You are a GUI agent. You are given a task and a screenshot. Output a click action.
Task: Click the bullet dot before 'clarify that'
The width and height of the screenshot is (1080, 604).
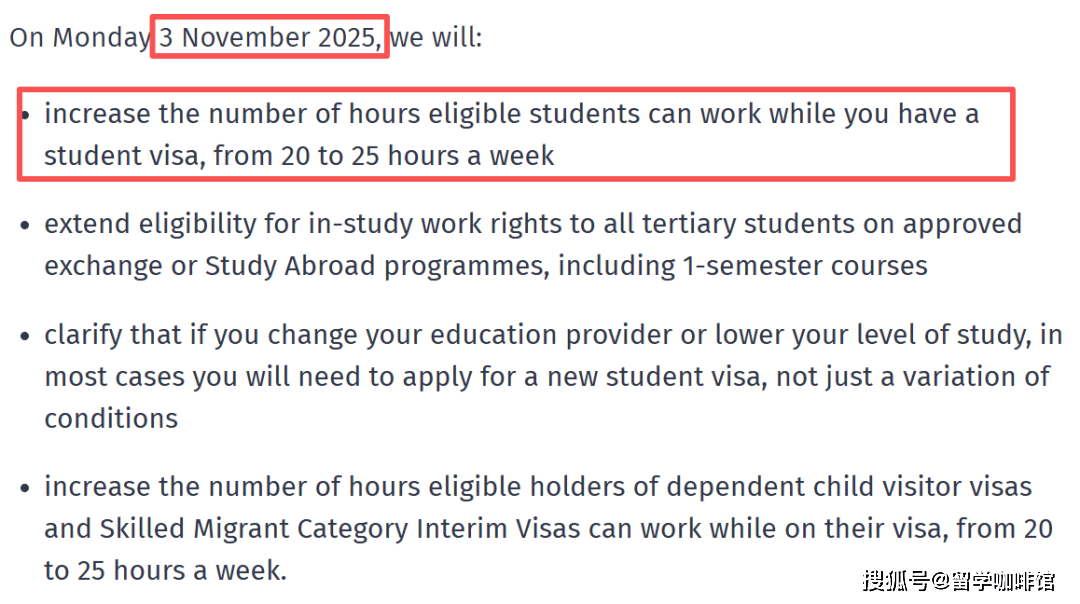point(27,336)
